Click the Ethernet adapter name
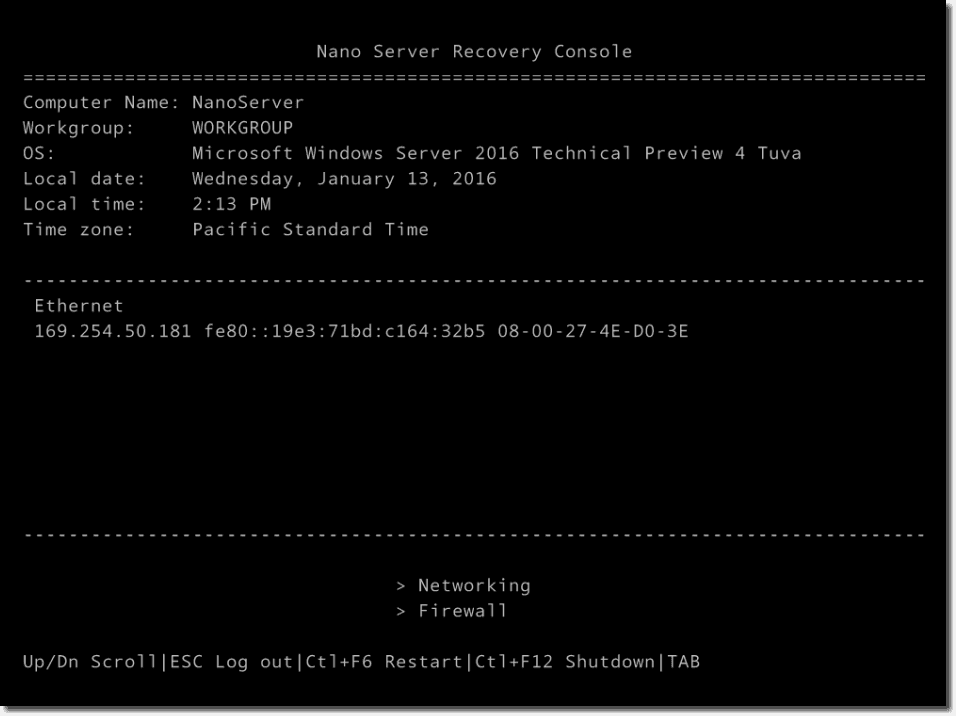The width and height of the screenshot is (956, 716). point(79,306)
